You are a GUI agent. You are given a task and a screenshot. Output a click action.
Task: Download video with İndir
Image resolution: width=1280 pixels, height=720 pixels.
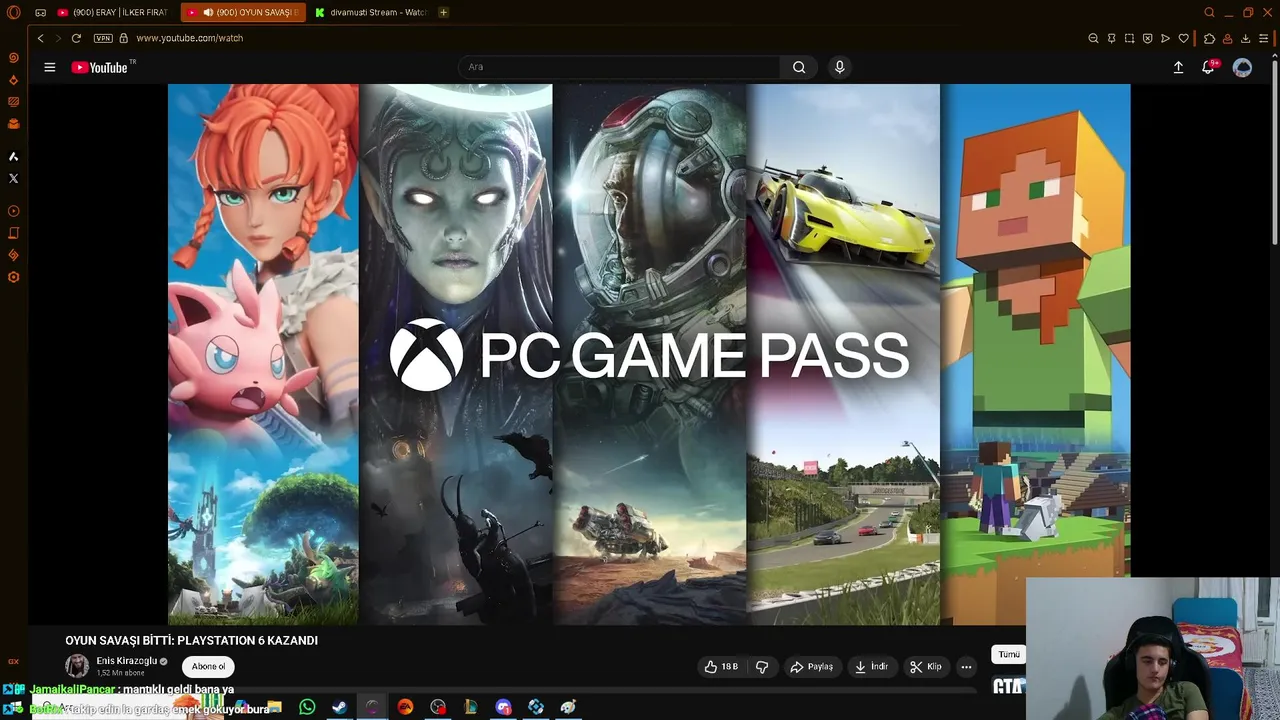871,666
